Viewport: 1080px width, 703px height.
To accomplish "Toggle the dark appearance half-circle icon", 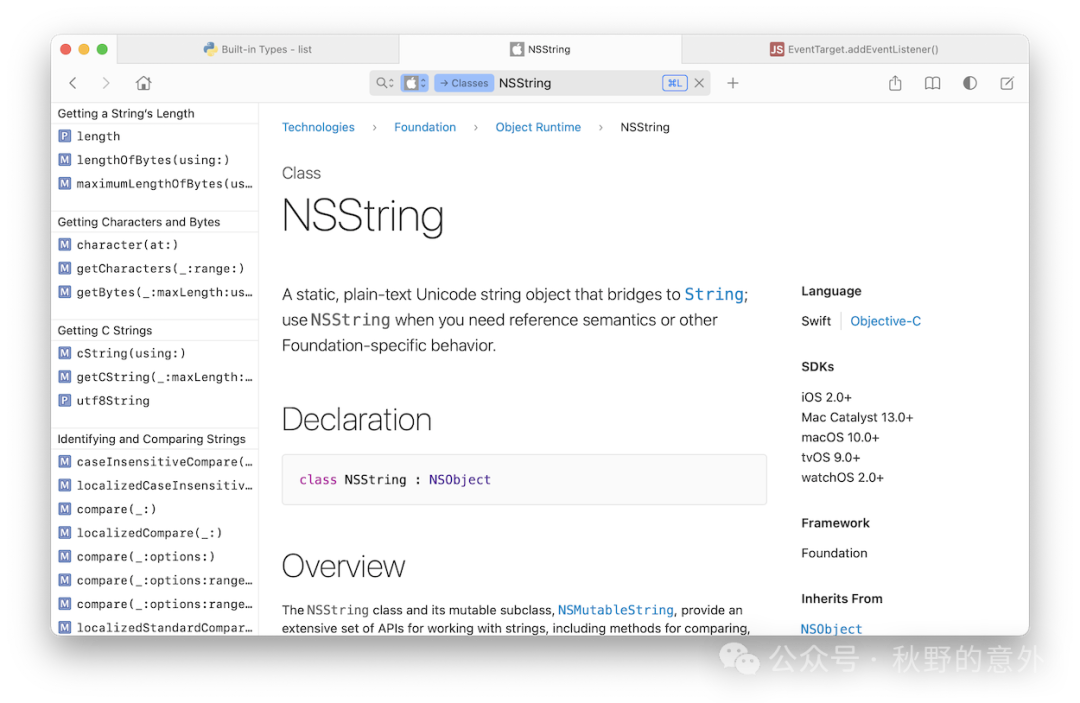I will 970,83.
